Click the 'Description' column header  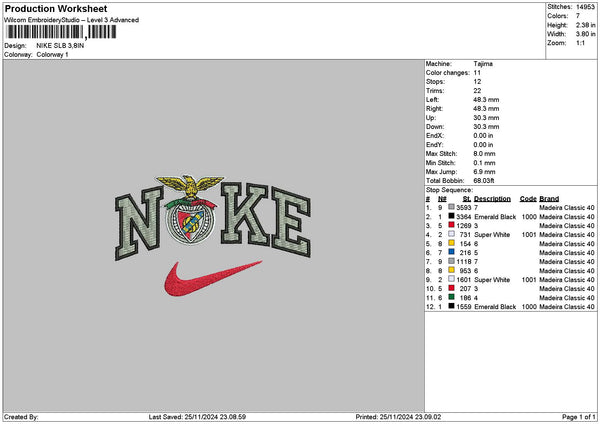492,199
